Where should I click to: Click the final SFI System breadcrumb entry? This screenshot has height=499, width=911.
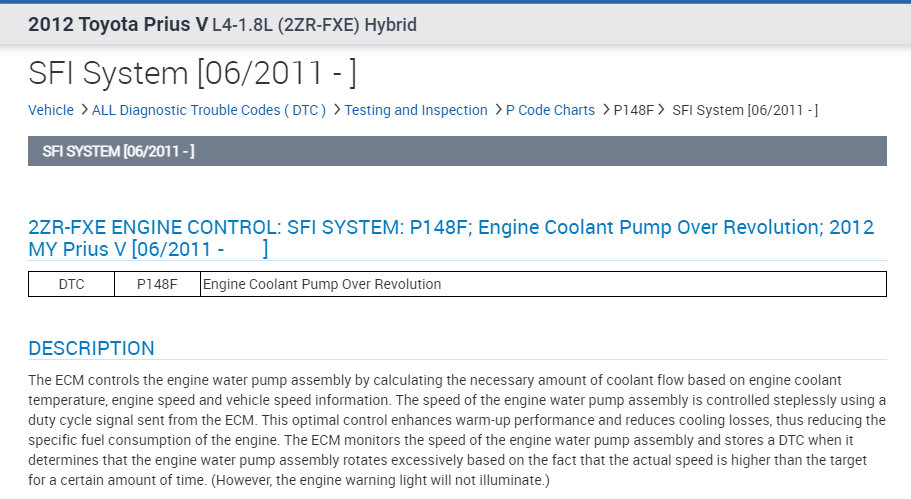(745, 110)
